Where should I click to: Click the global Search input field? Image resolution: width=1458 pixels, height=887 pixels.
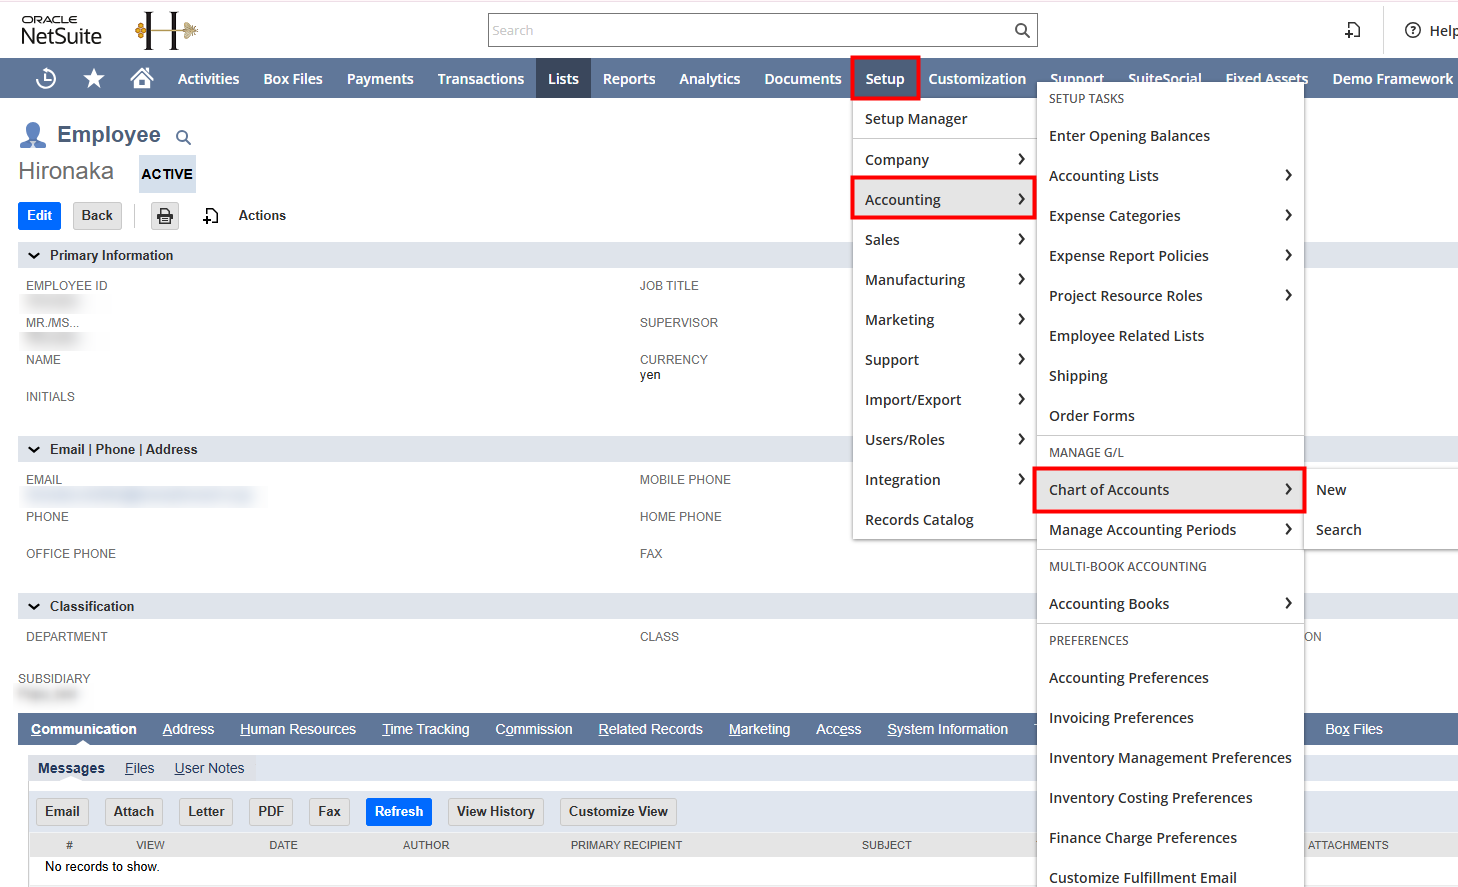click(x=751, y=30)
